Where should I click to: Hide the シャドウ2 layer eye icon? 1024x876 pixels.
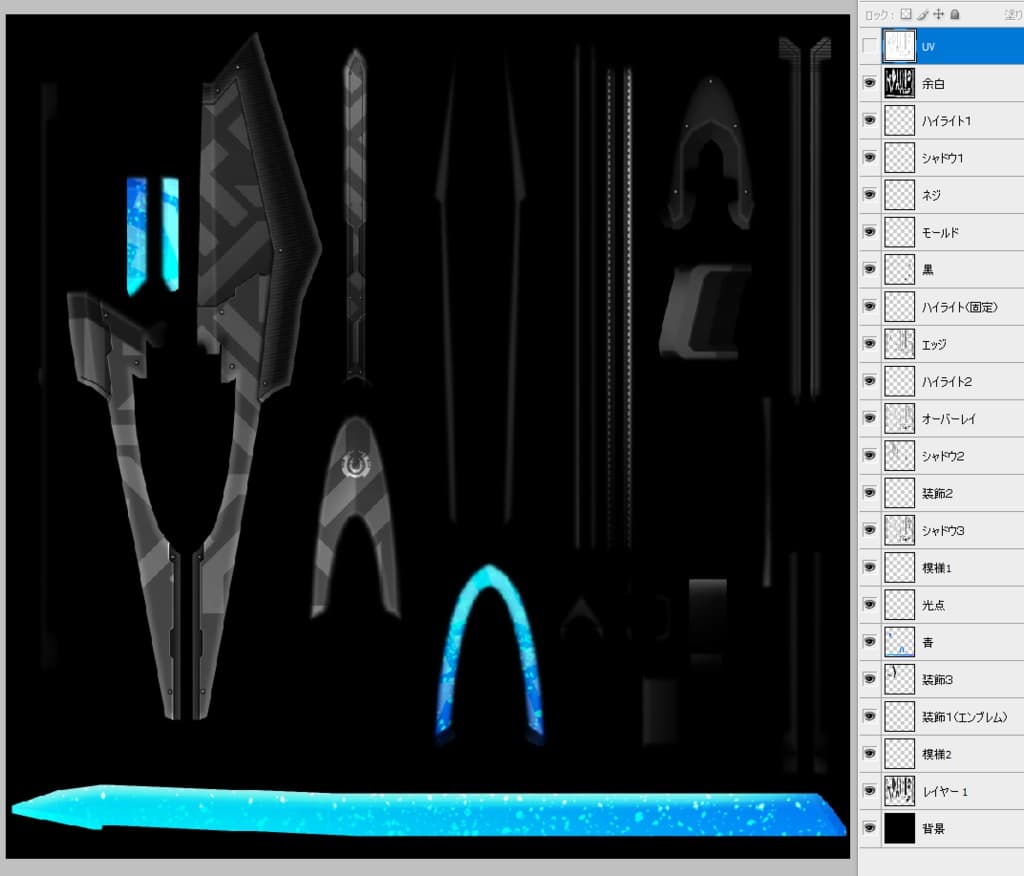pos(869,455)
